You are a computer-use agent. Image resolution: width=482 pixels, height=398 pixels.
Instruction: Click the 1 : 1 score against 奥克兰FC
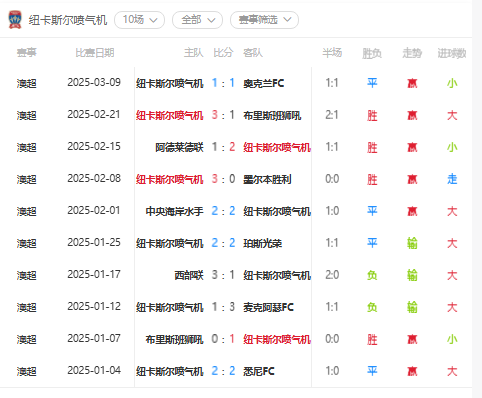223,83
